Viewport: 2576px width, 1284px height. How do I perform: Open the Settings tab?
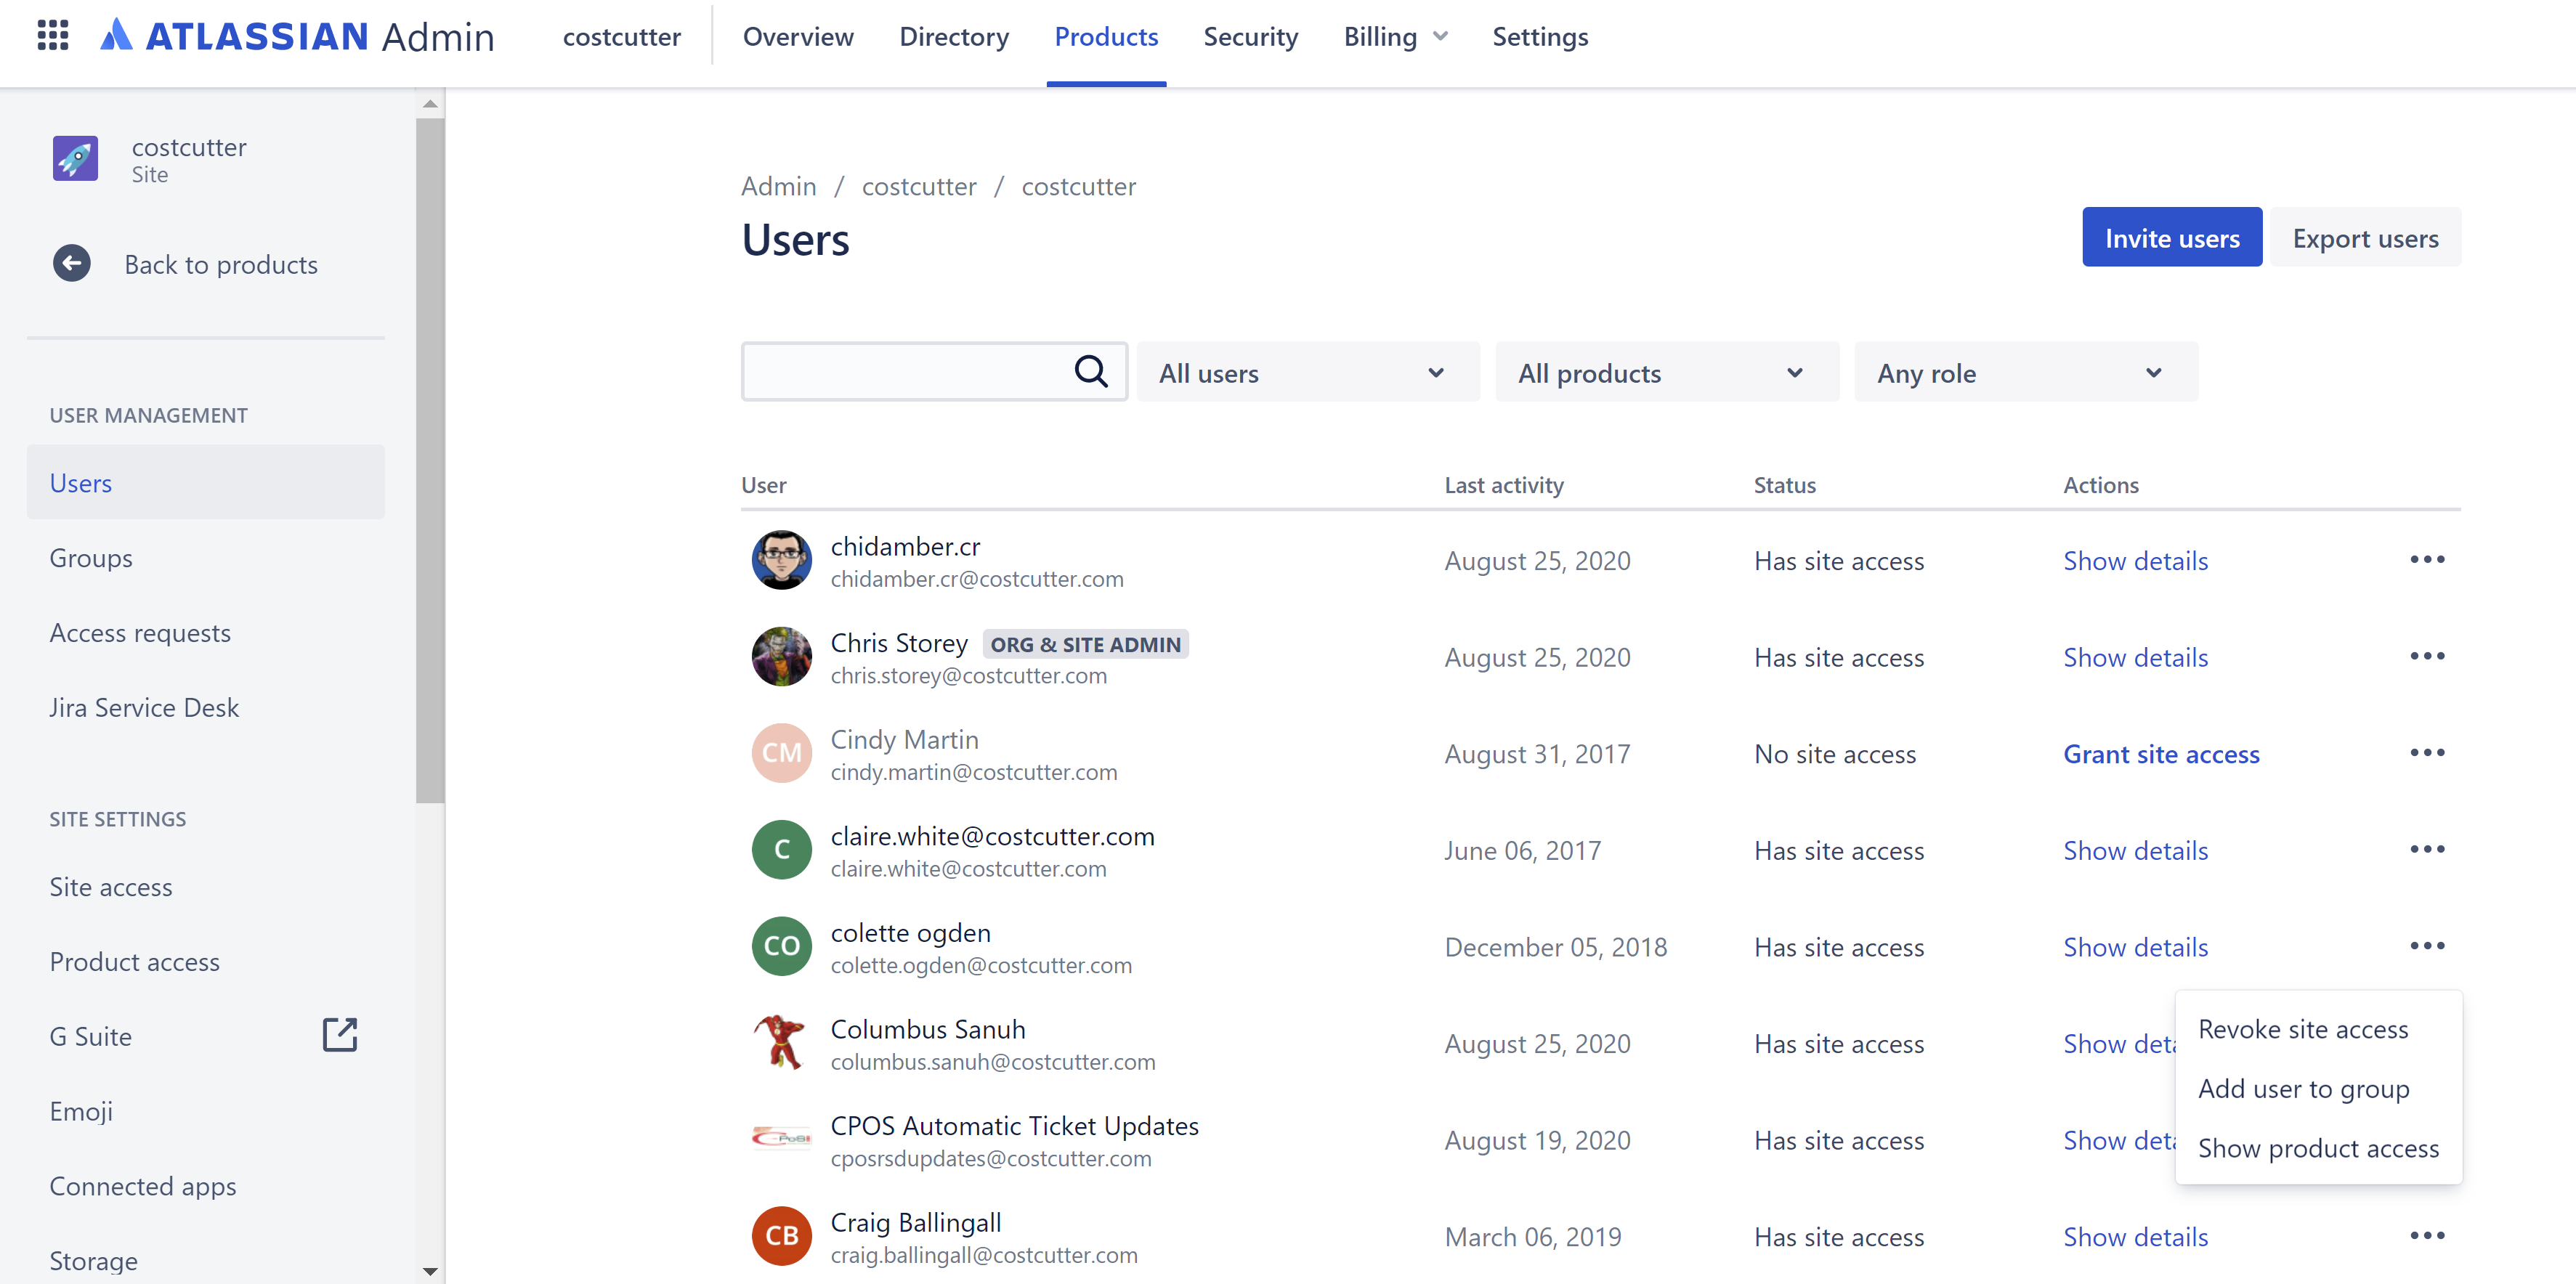1540,37
